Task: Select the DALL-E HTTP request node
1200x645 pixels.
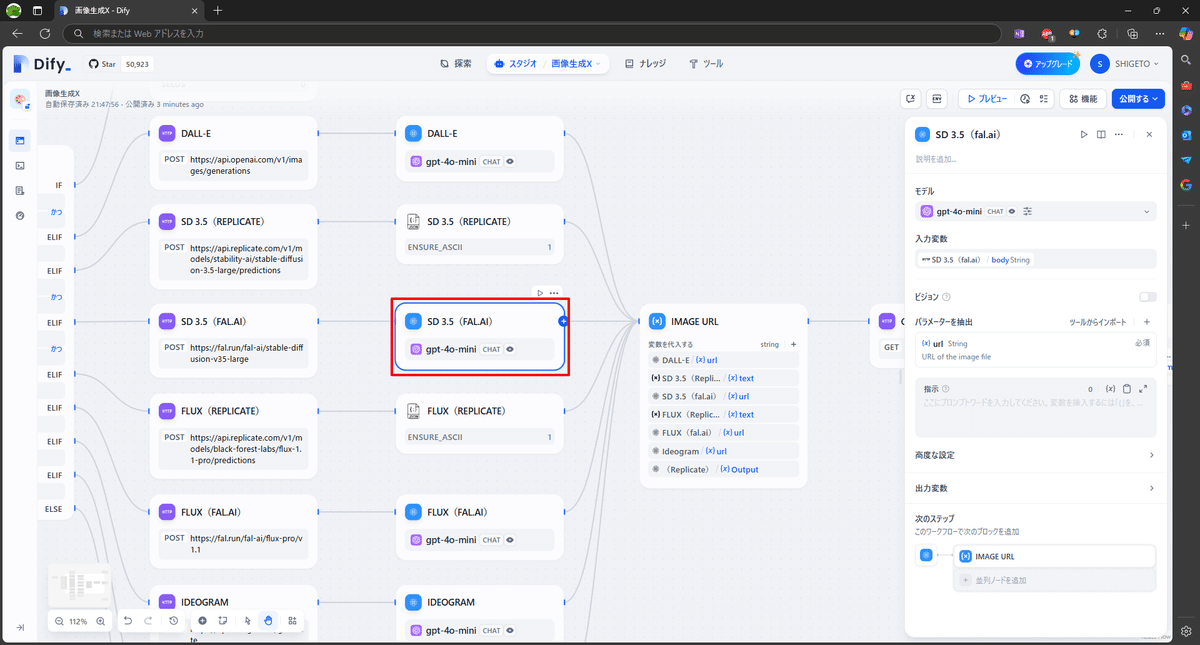Action: [233, 151]
